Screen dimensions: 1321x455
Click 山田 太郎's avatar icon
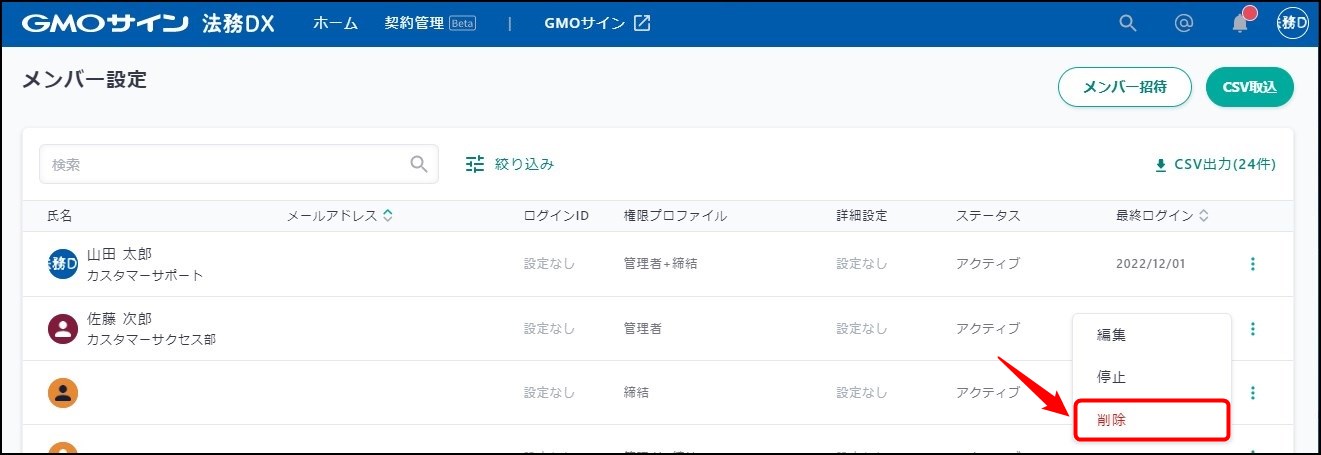(x=63, y=264)
